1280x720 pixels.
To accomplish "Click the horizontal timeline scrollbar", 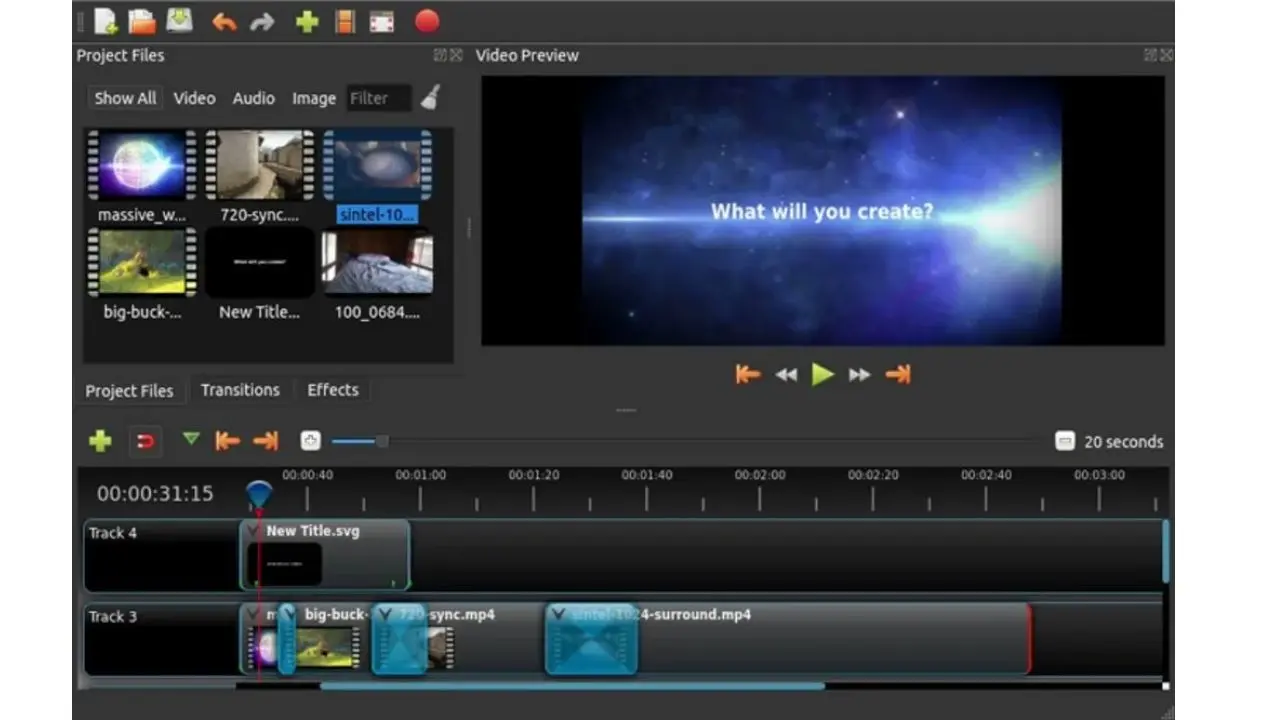I will tap(572, 686).
